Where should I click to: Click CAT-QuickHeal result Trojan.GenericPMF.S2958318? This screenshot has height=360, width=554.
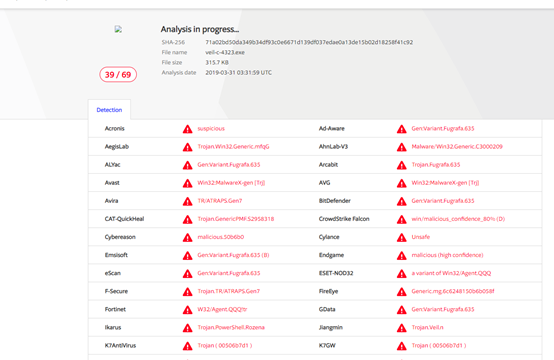coord(236,219)
